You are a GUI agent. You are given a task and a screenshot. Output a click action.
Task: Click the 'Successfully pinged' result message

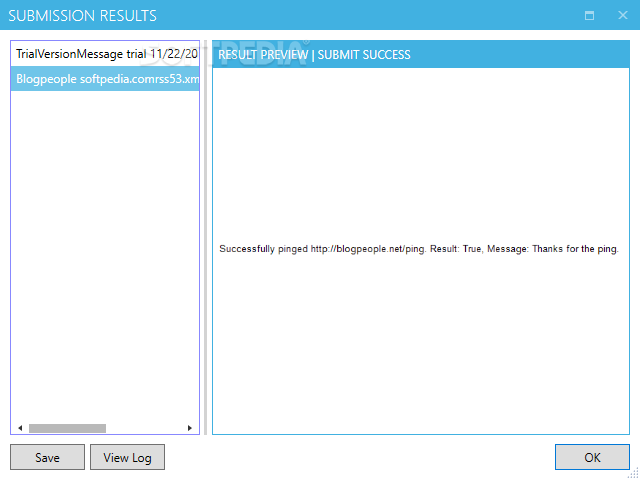click(419, 249)
